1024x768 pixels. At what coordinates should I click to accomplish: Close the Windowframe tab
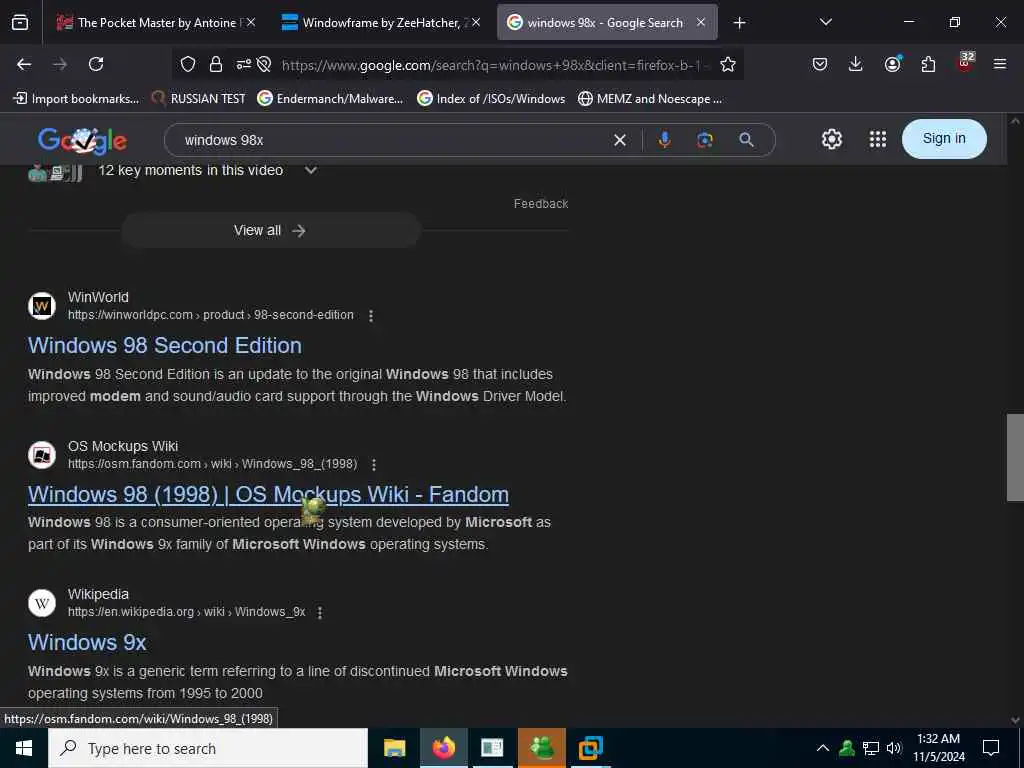click(476, 22)
